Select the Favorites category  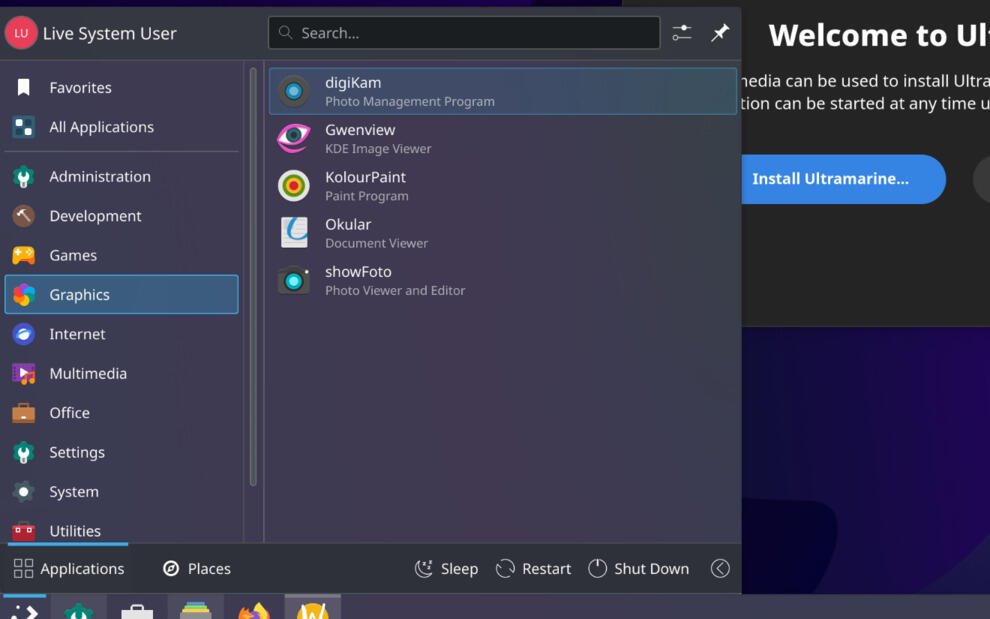(x=121, y=87)
